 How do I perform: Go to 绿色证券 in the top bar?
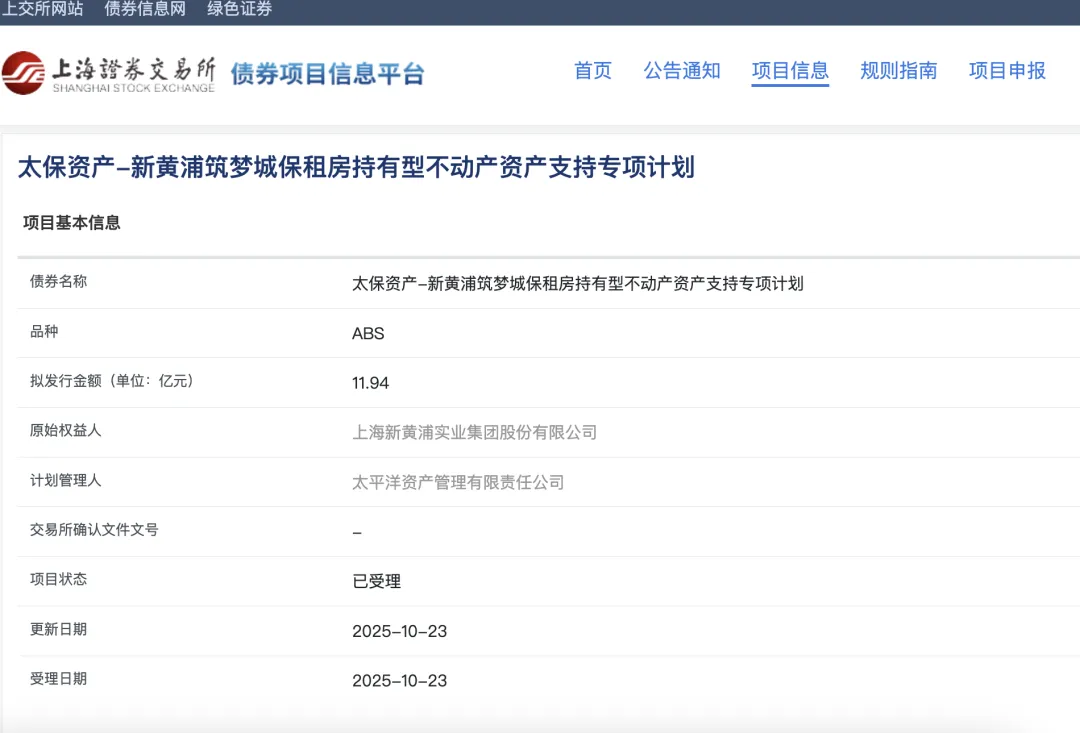pyautogui.click(x=239, y=9)
